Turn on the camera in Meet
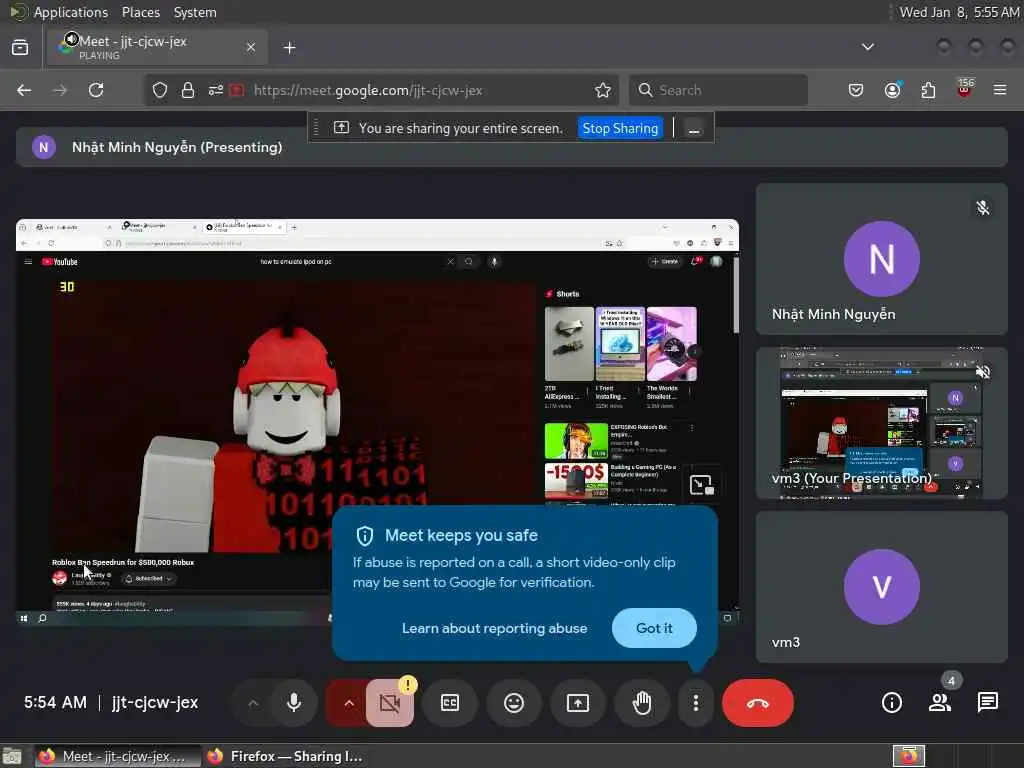The height and width of the screenshot is (768, 1024). [390, 703]
